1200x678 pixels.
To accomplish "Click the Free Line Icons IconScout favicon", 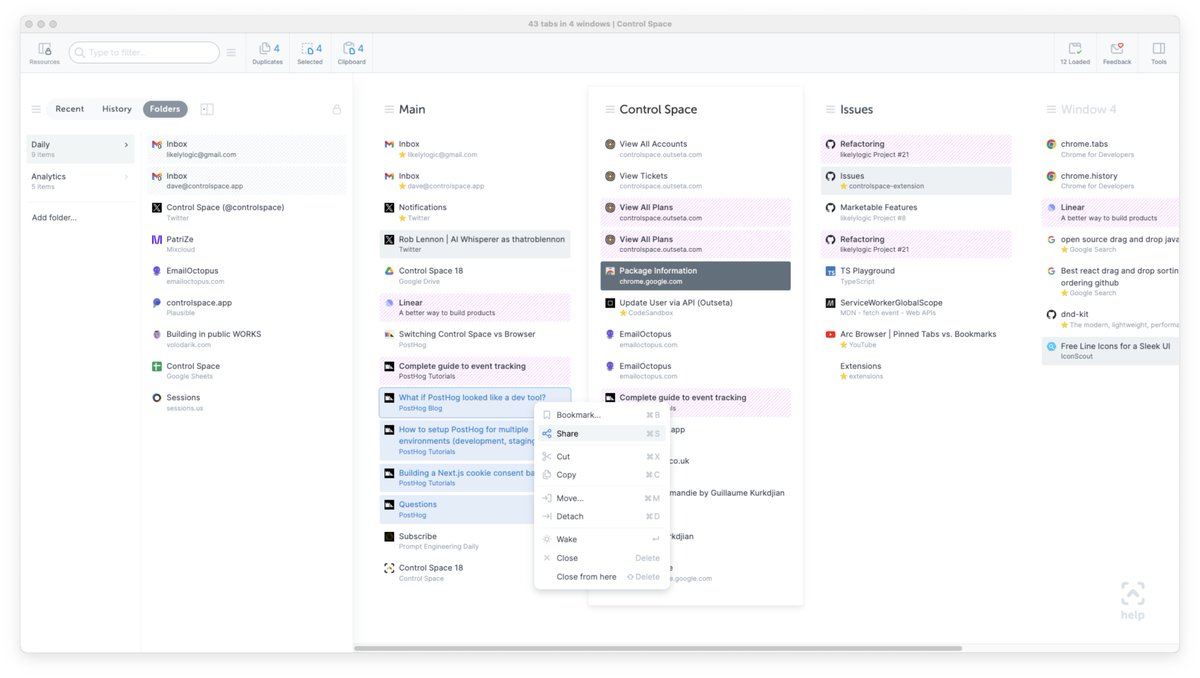I will pos(1051,346).
